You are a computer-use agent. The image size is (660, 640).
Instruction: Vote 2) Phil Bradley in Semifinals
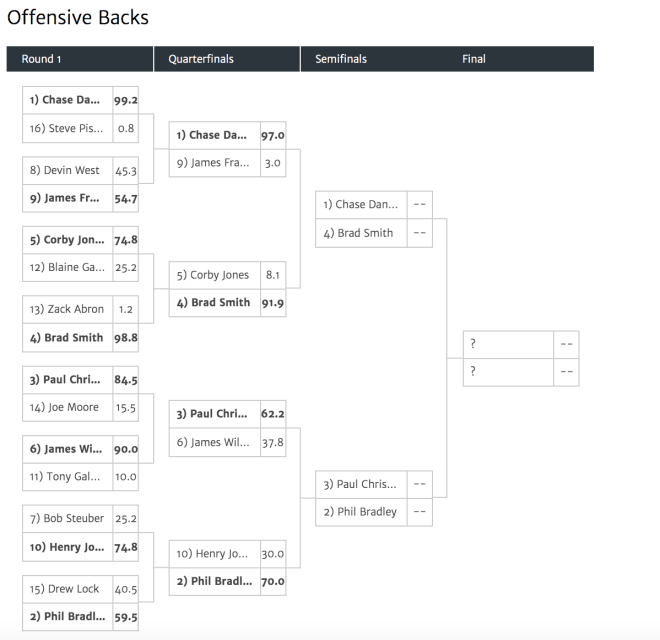374,512
